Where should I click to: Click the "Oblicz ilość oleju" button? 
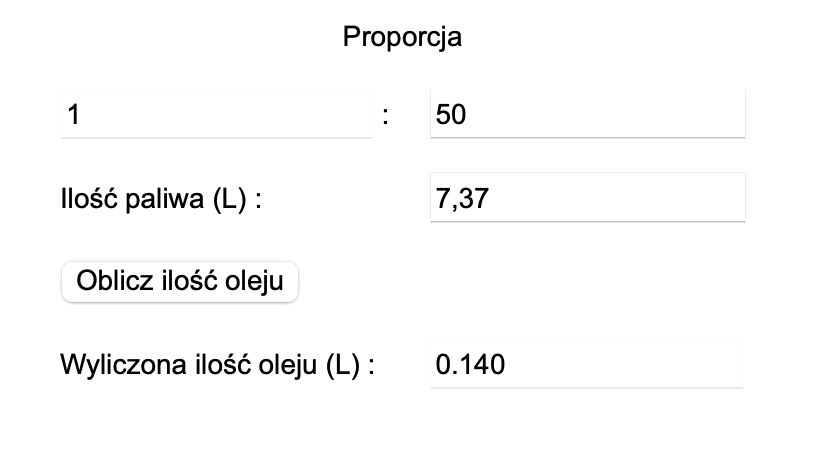coord(180,281)
